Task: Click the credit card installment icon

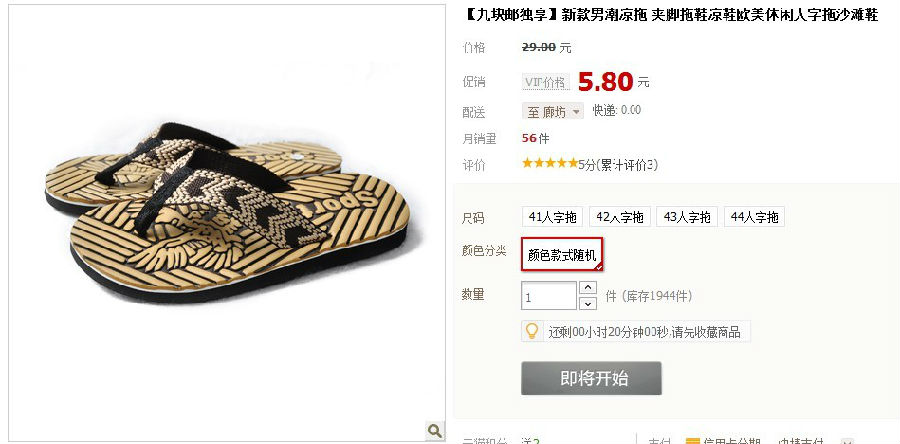Action: [693, 441]
